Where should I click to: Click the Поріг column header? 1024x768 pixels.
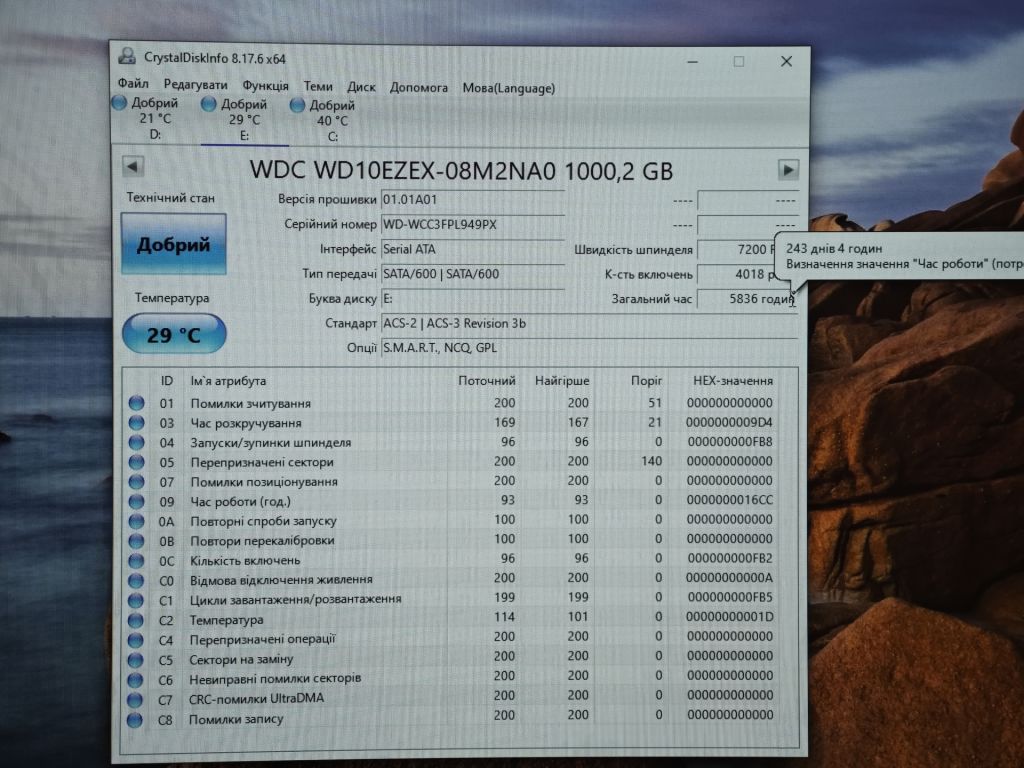tap(647, 381)
